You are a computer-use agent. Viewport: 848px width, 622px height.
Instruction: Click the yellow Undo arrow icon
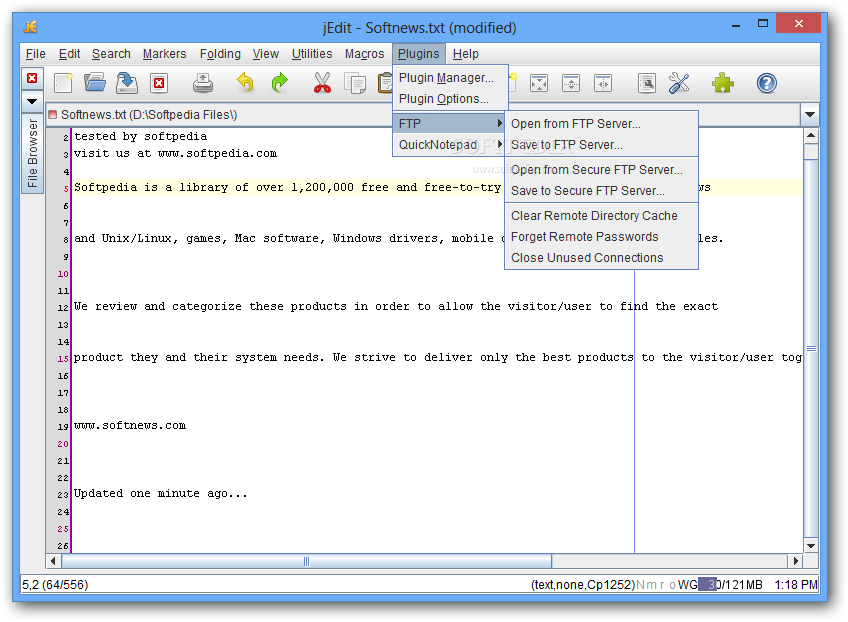pyautogui.click(x=245, y=83)
